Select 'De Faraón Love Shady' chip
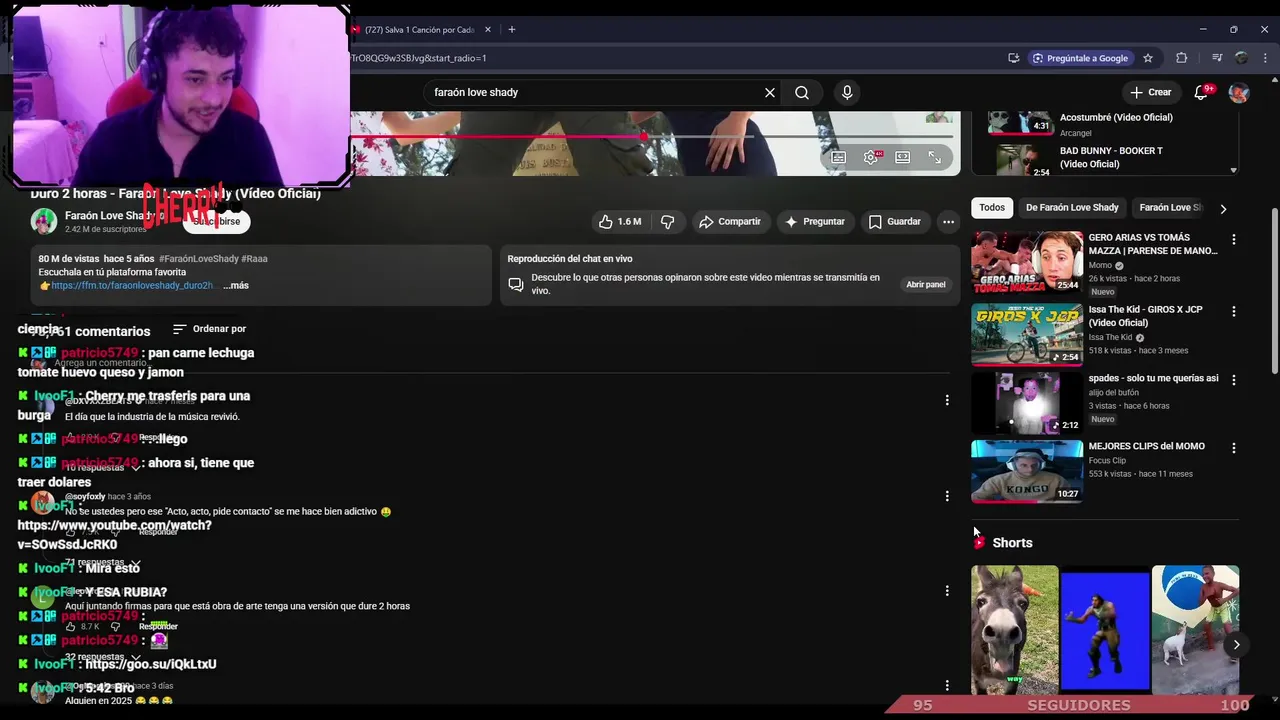1280x720 pixels. click(1072, 208)
